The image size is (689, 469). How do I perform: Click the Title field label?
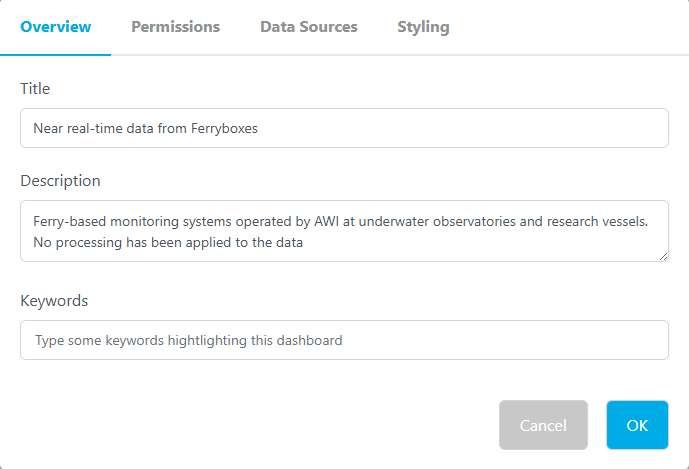(35, 89)
